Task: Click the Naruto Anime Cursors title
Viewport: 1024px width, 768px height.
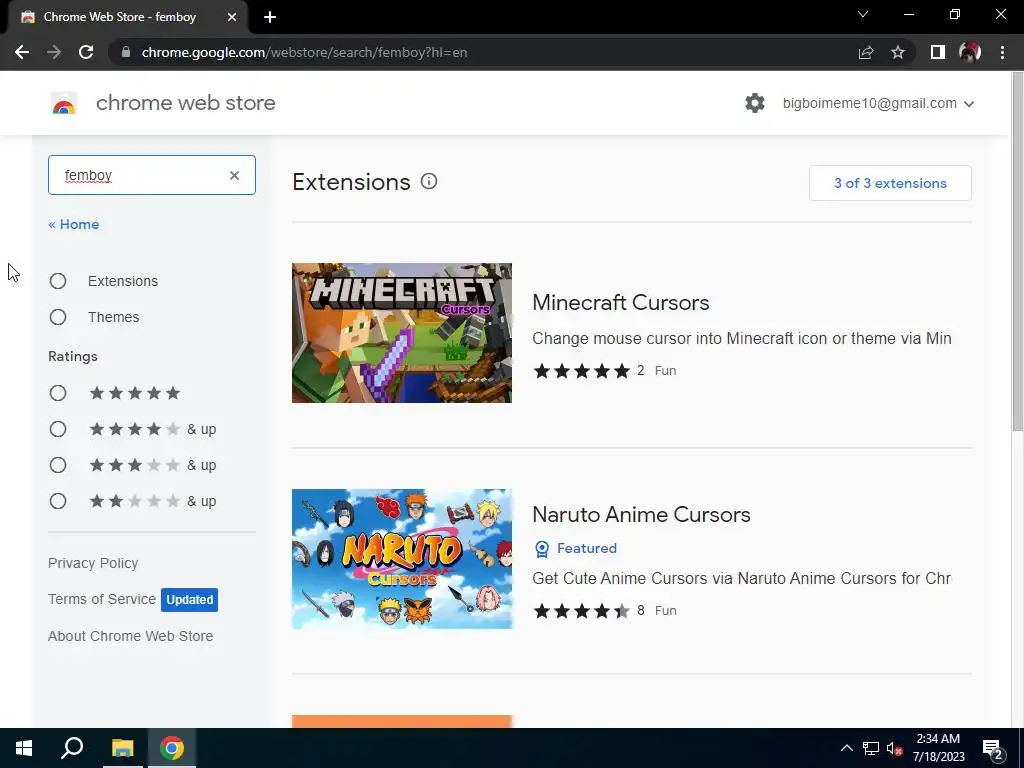Action: point(641,515)
